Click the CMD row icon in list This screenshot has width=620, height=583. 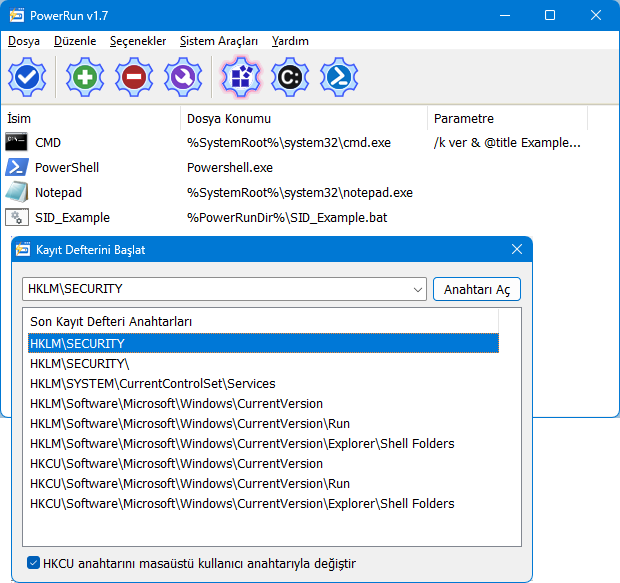[16, 142]
